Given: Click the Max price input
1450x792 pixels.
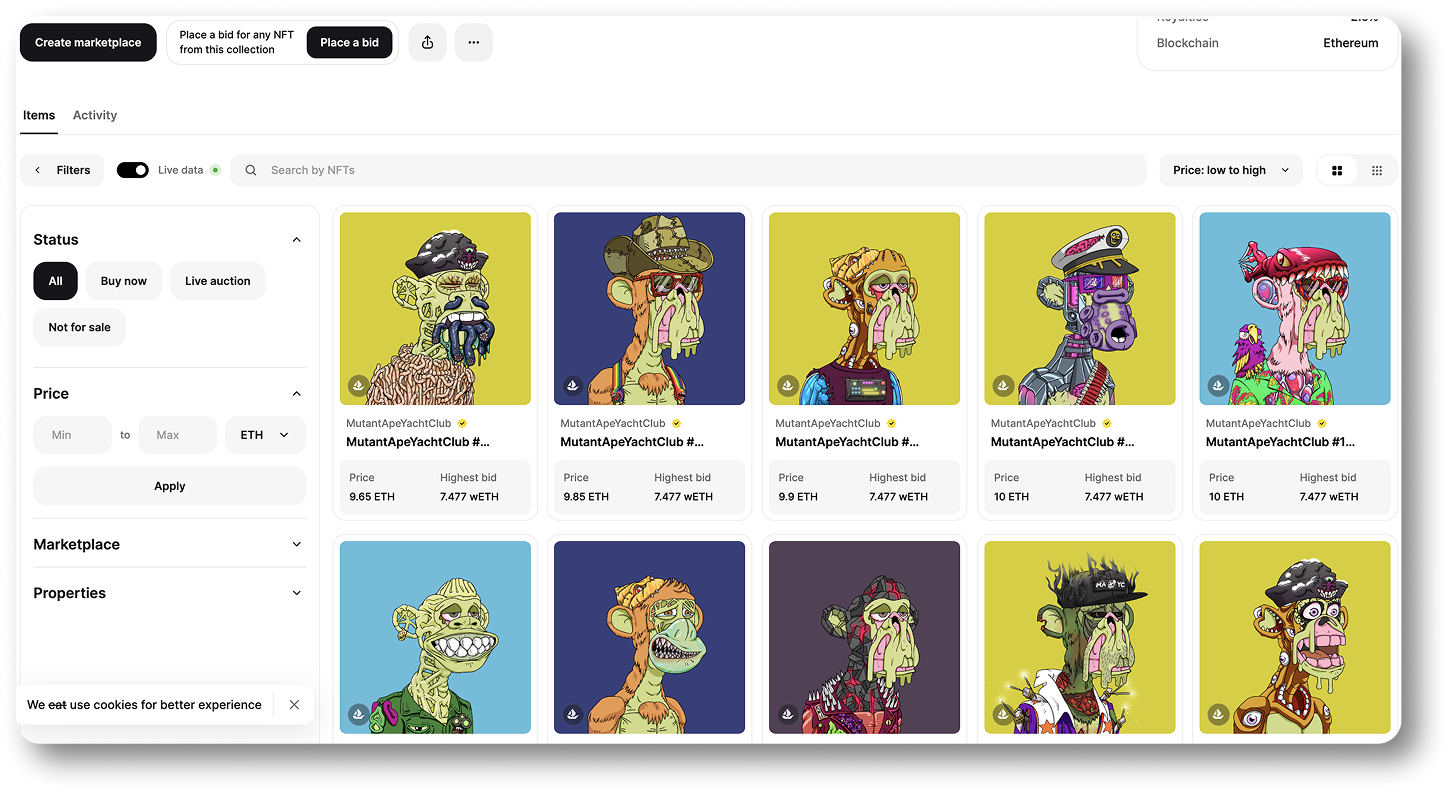Looking at the screenshot, I should pos(178,435).
